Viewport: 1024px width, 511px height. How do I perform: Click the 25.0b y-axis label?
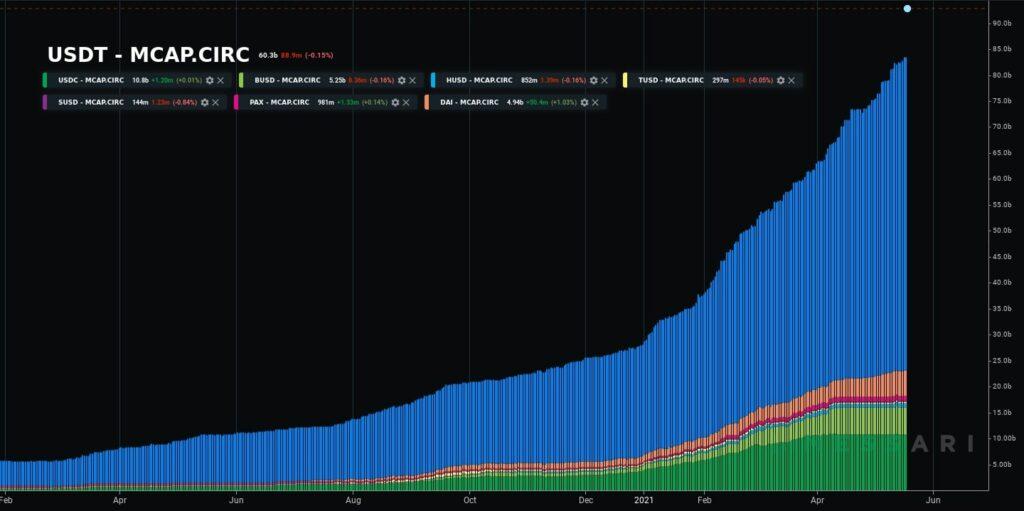click(x=1002, y=360)
